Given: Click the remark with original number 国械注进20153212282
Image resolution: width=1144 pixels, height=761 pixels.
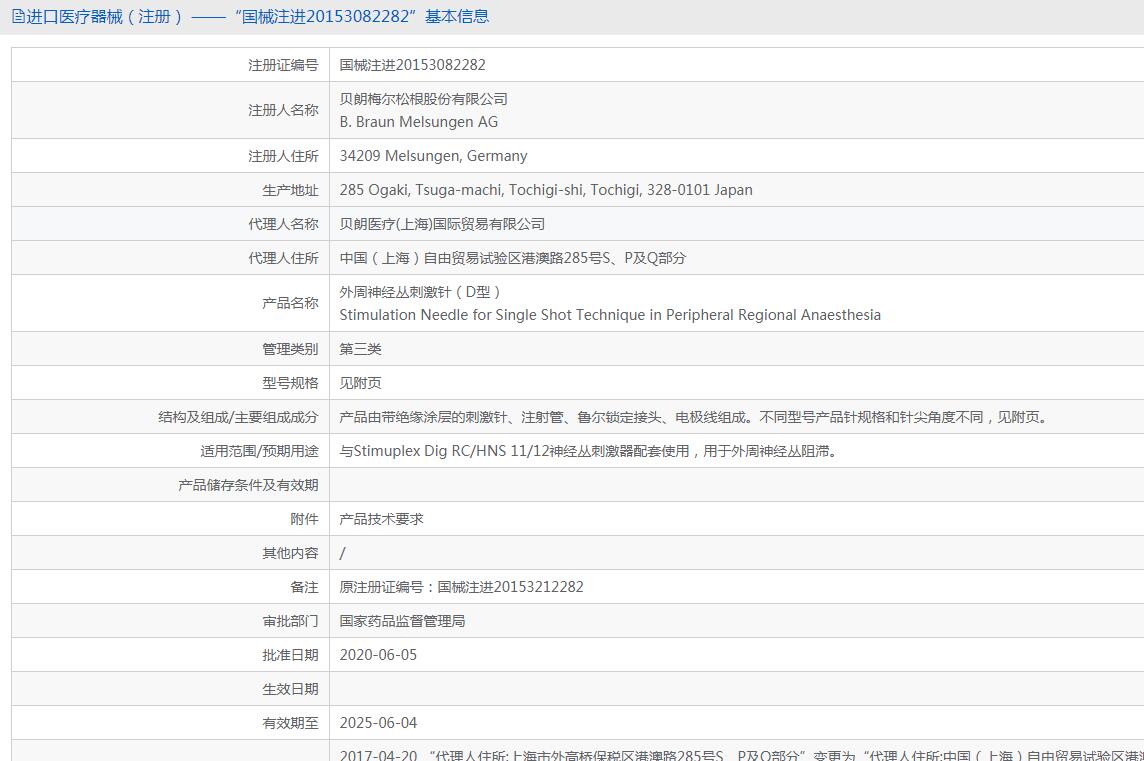Looking at the screenshot, I should click(x=461, y=587).
